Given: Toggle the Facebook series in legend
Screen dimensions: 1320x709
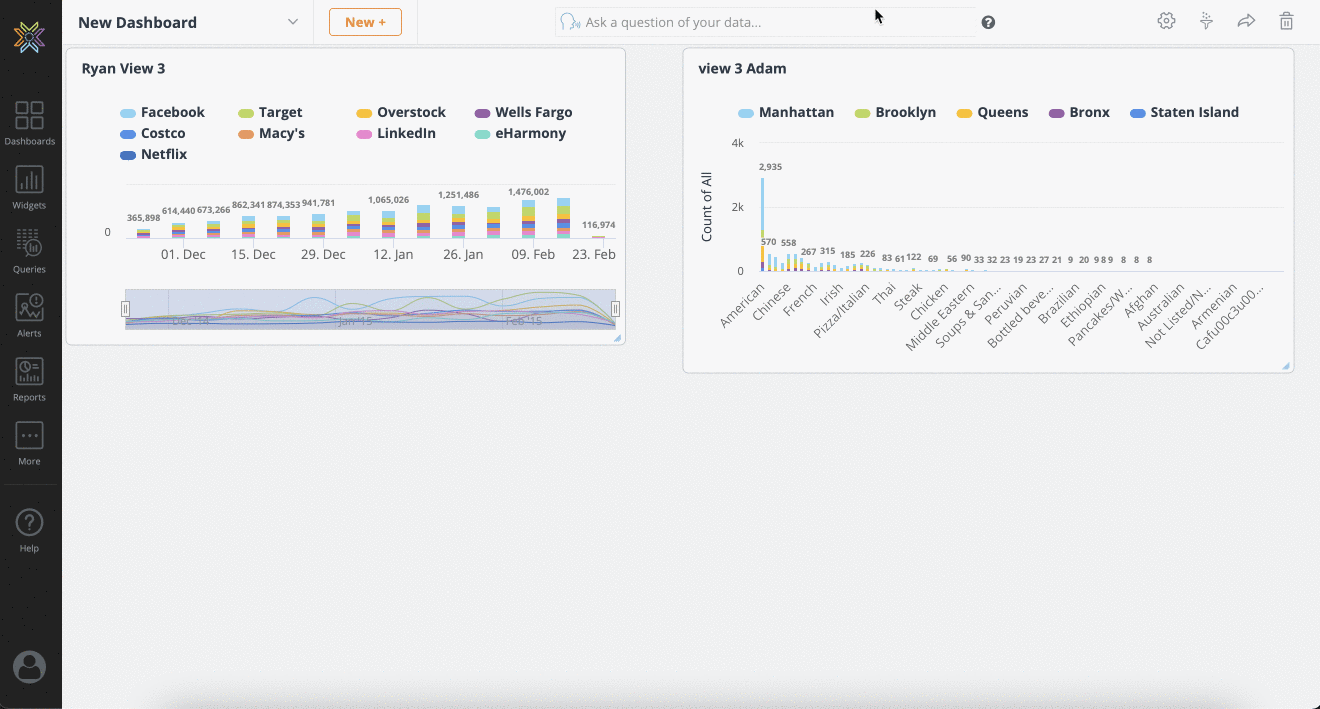Looking at the screenshot, I should coord(162,113).
